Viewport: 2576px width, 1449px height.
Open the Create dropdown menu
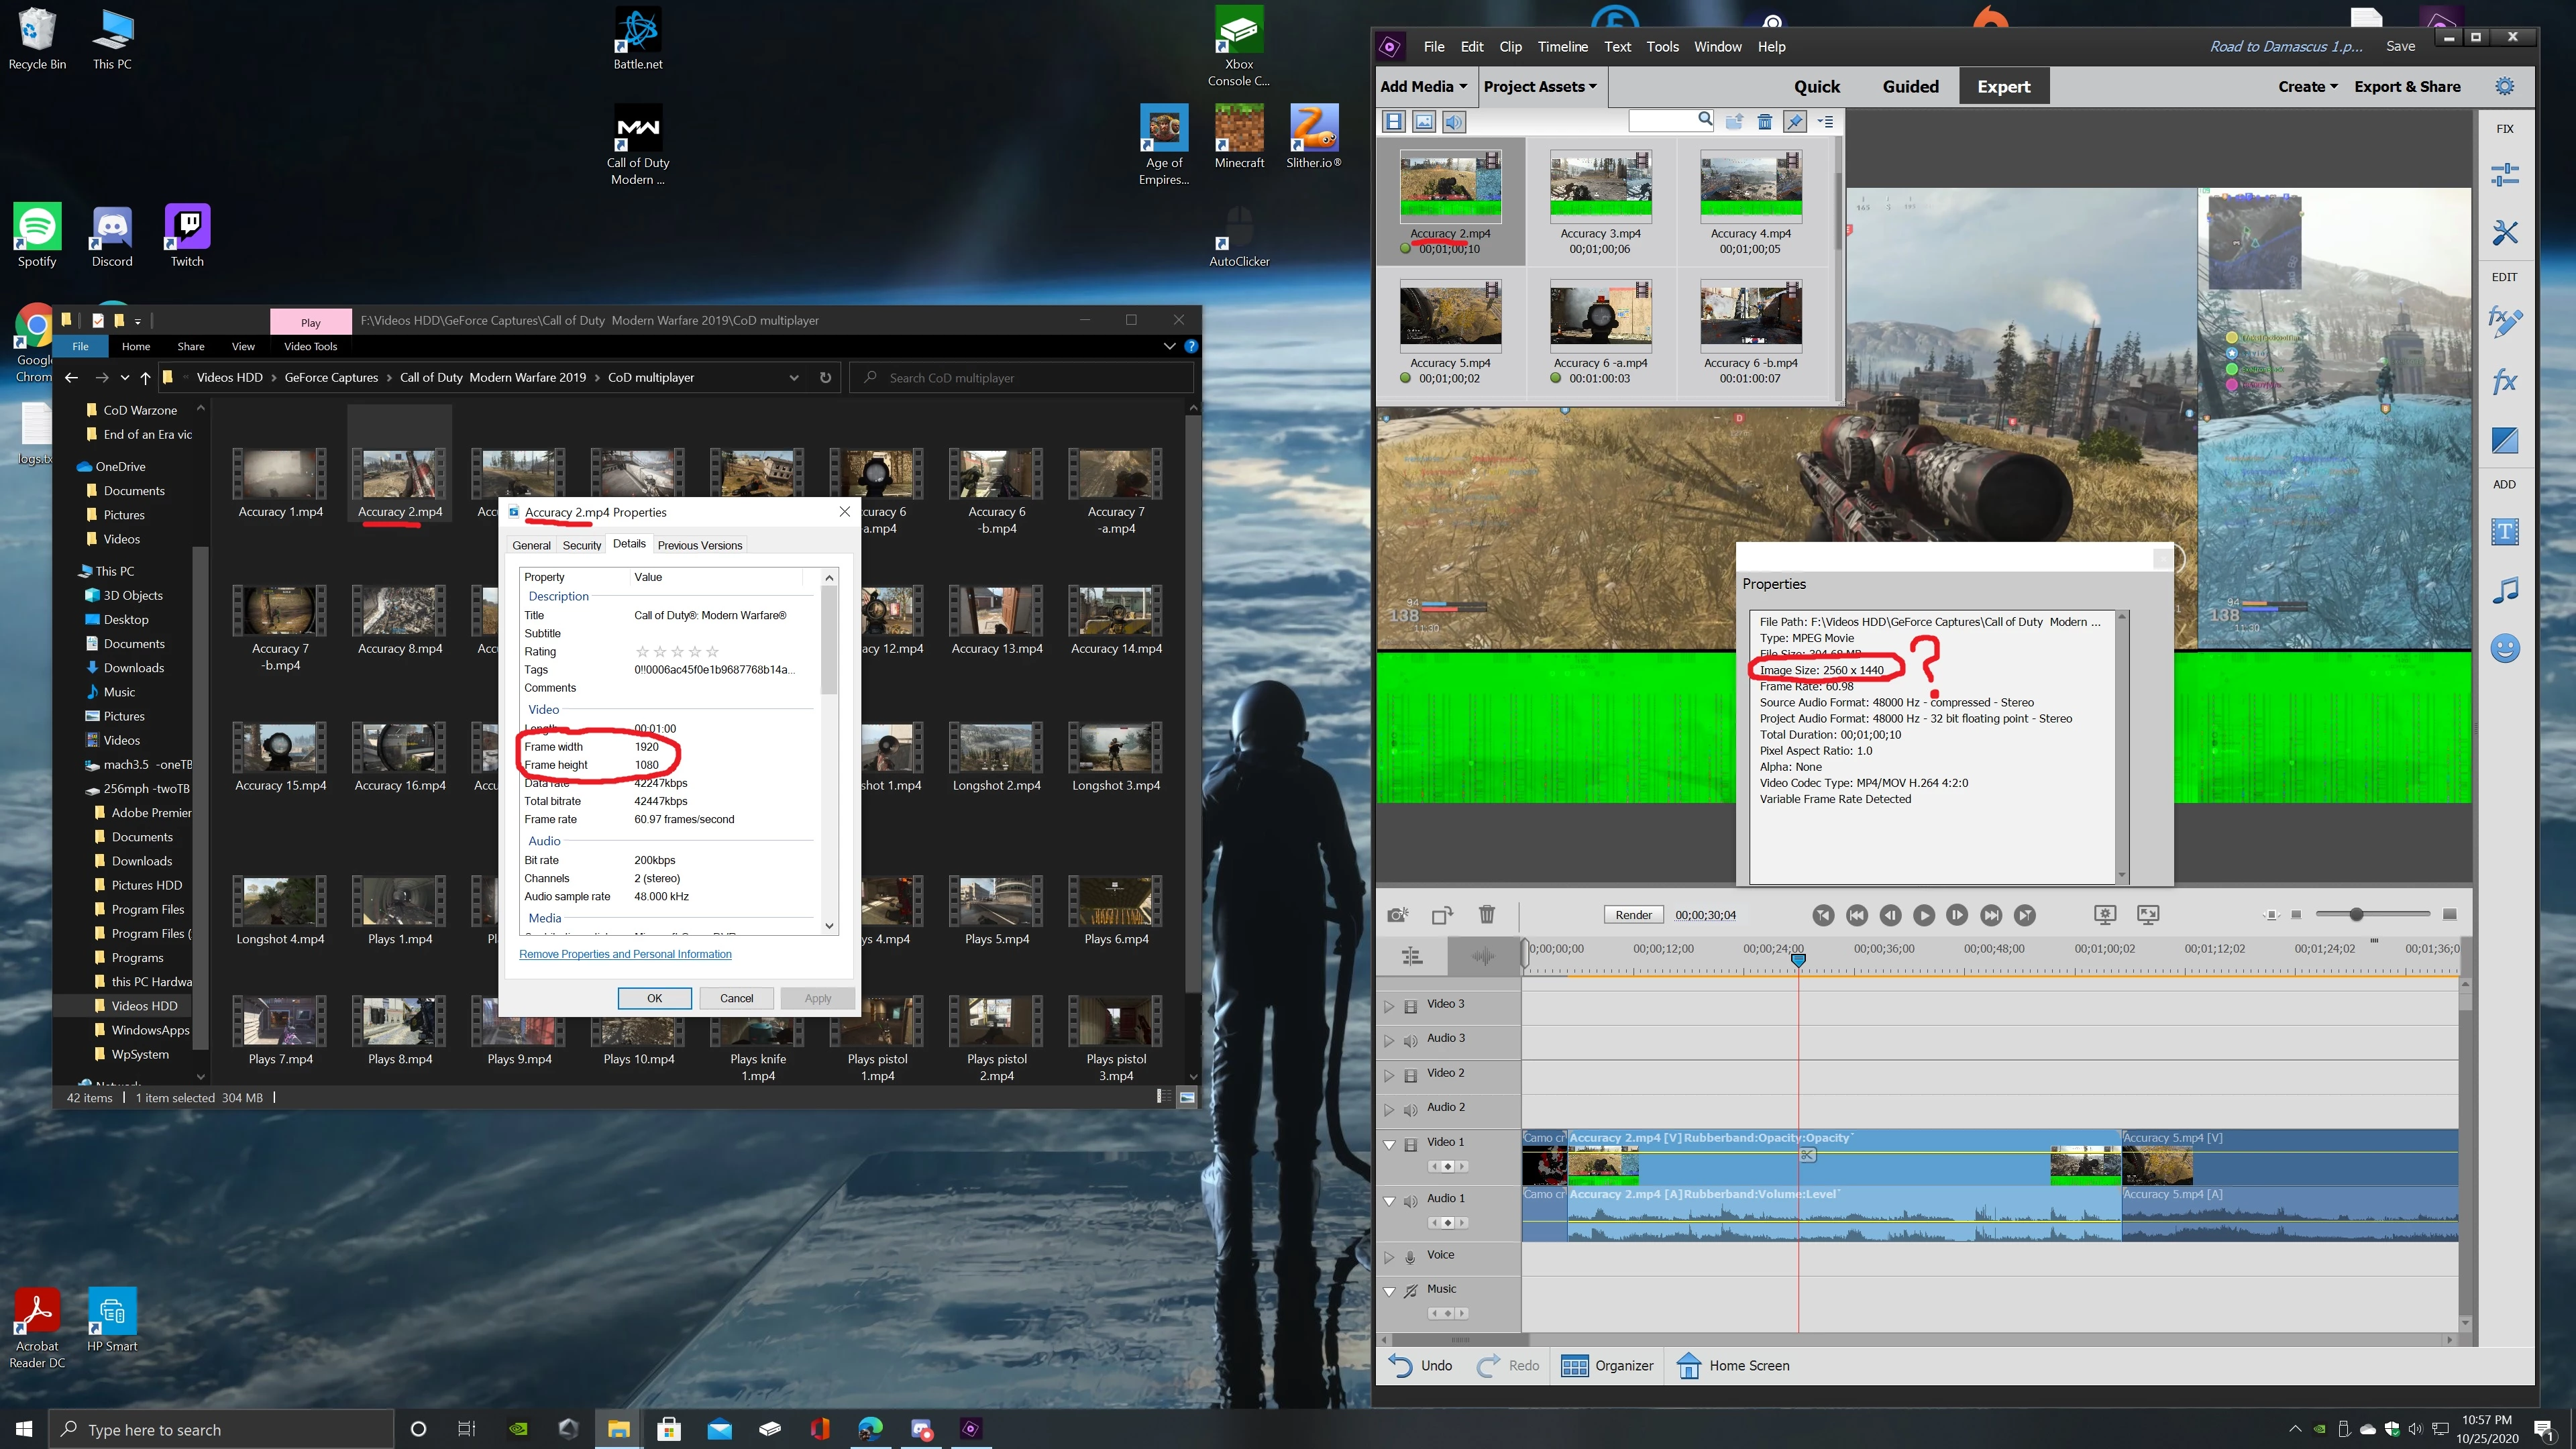pos(2307,87)
